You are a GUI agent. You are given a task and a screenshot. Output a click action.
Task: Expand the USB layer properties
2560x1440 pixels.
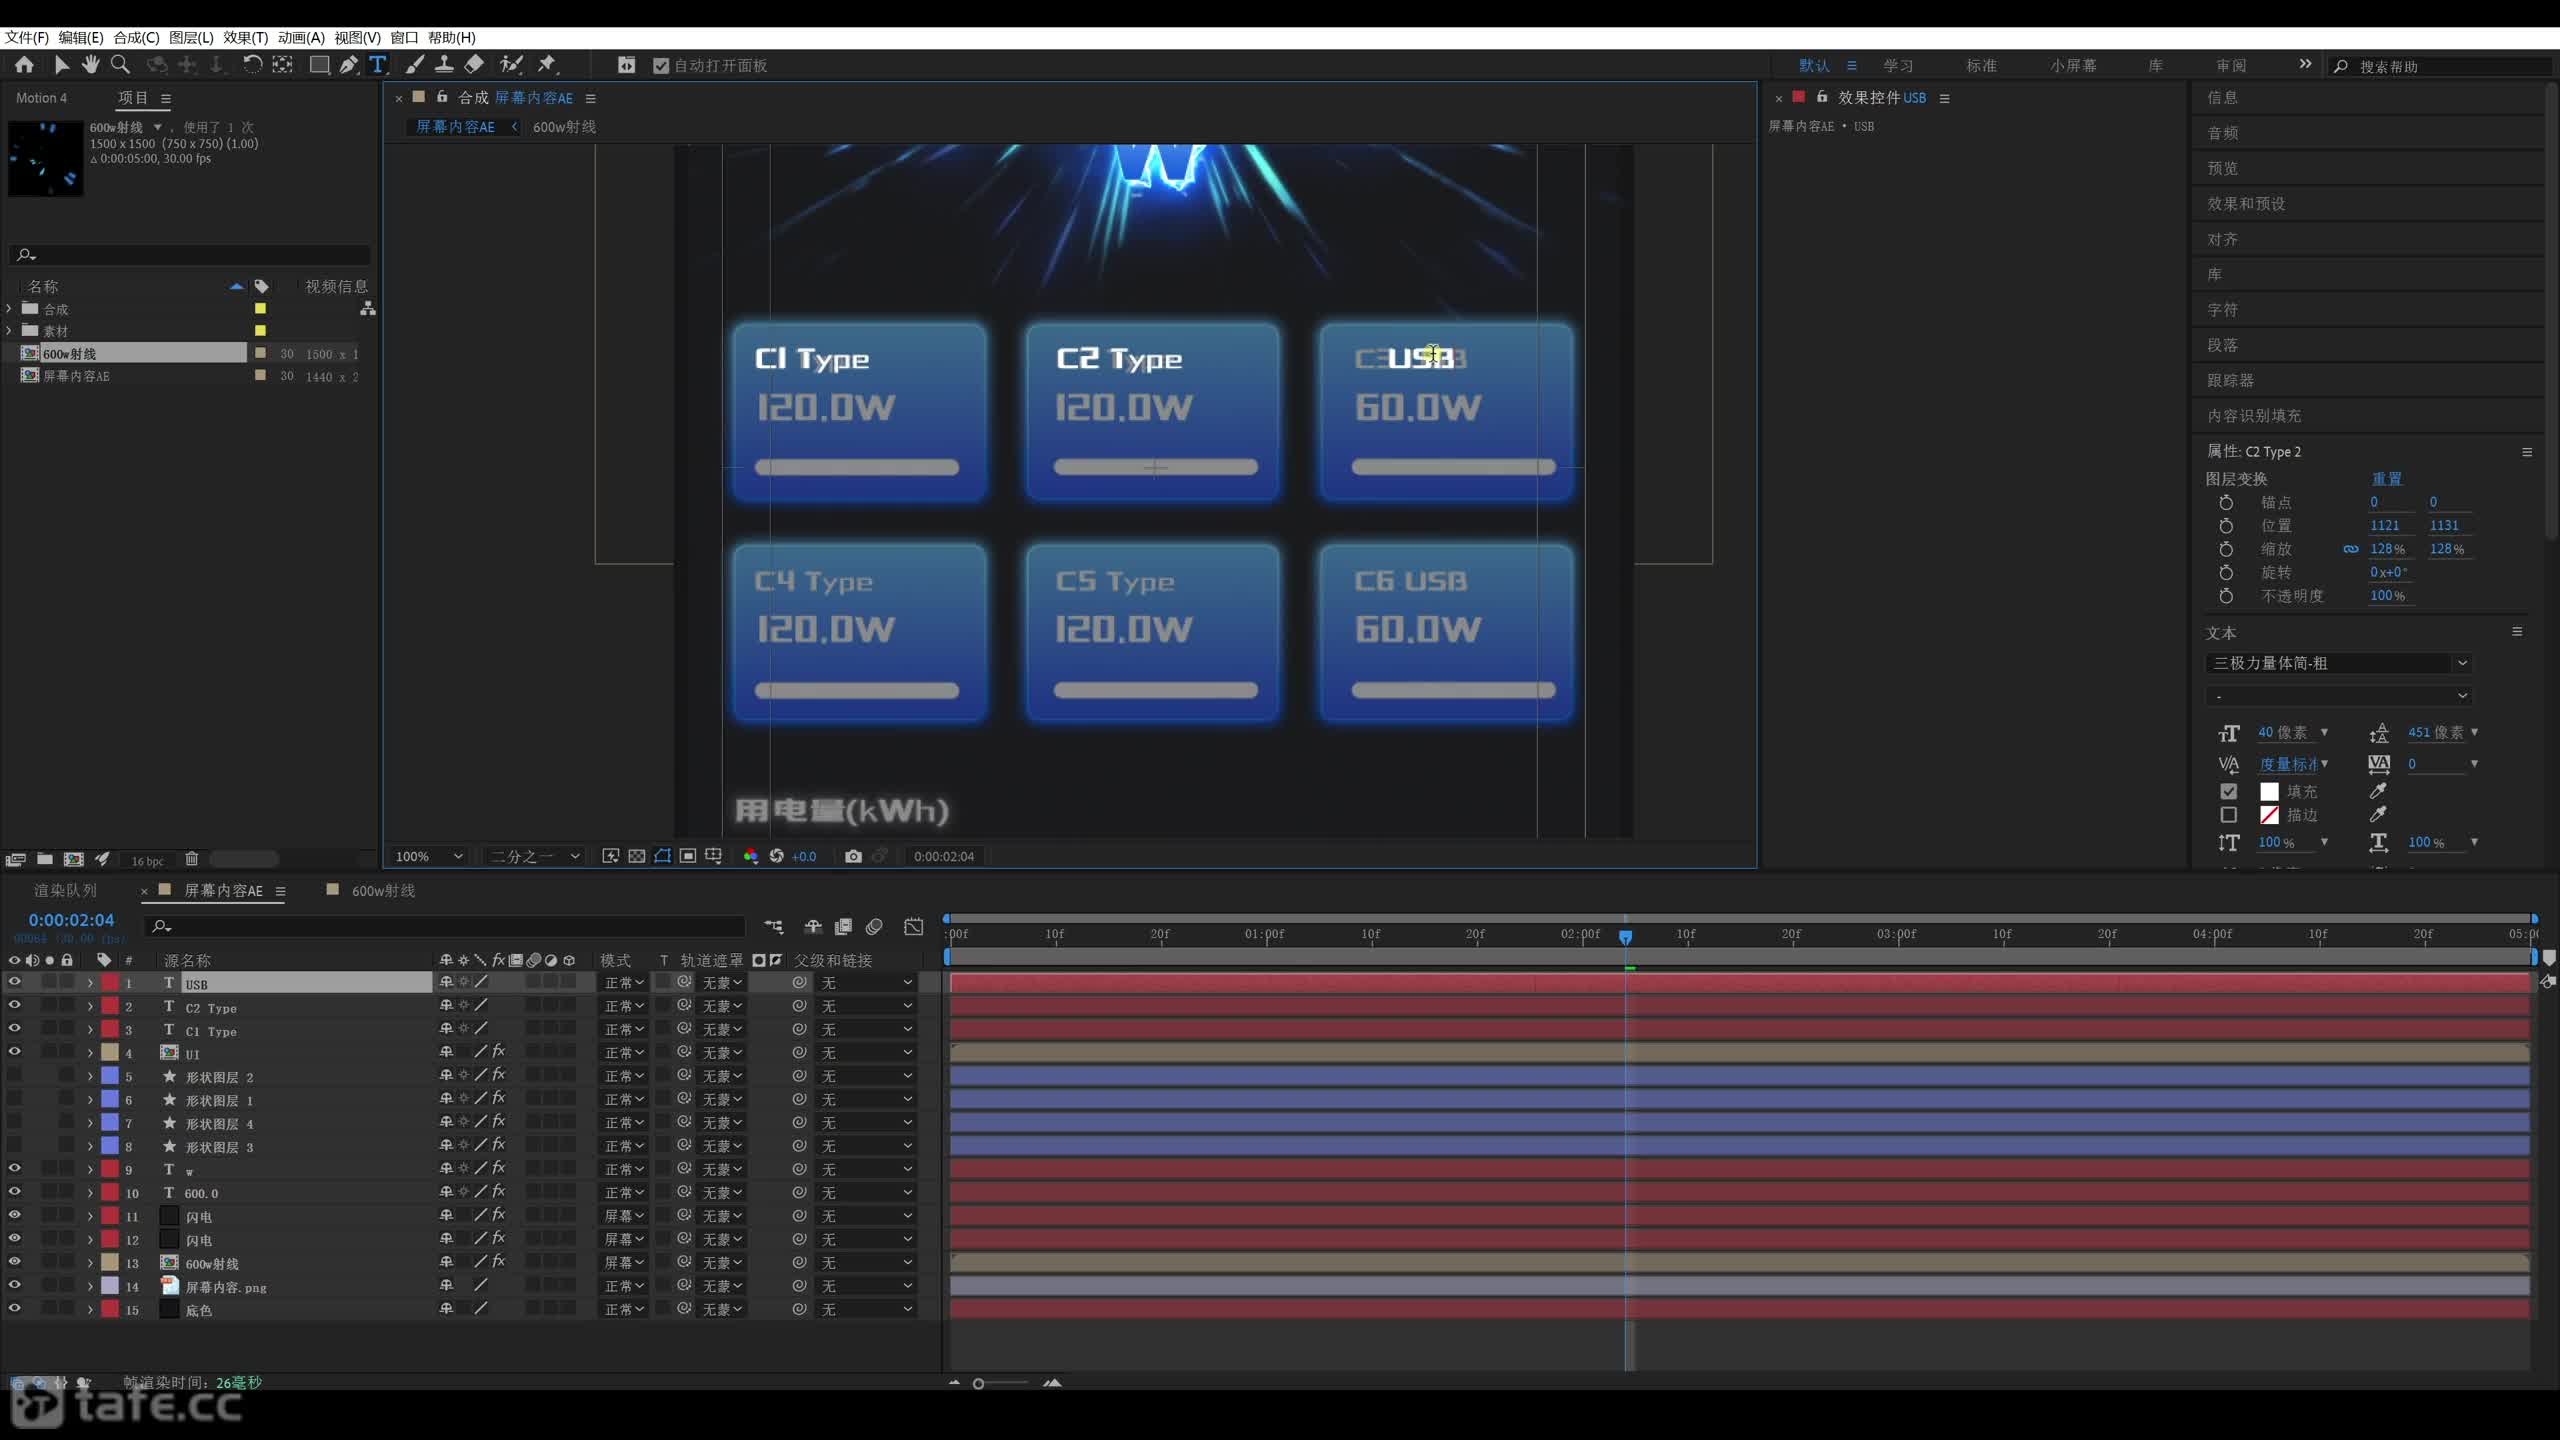[x=90, y=983]
